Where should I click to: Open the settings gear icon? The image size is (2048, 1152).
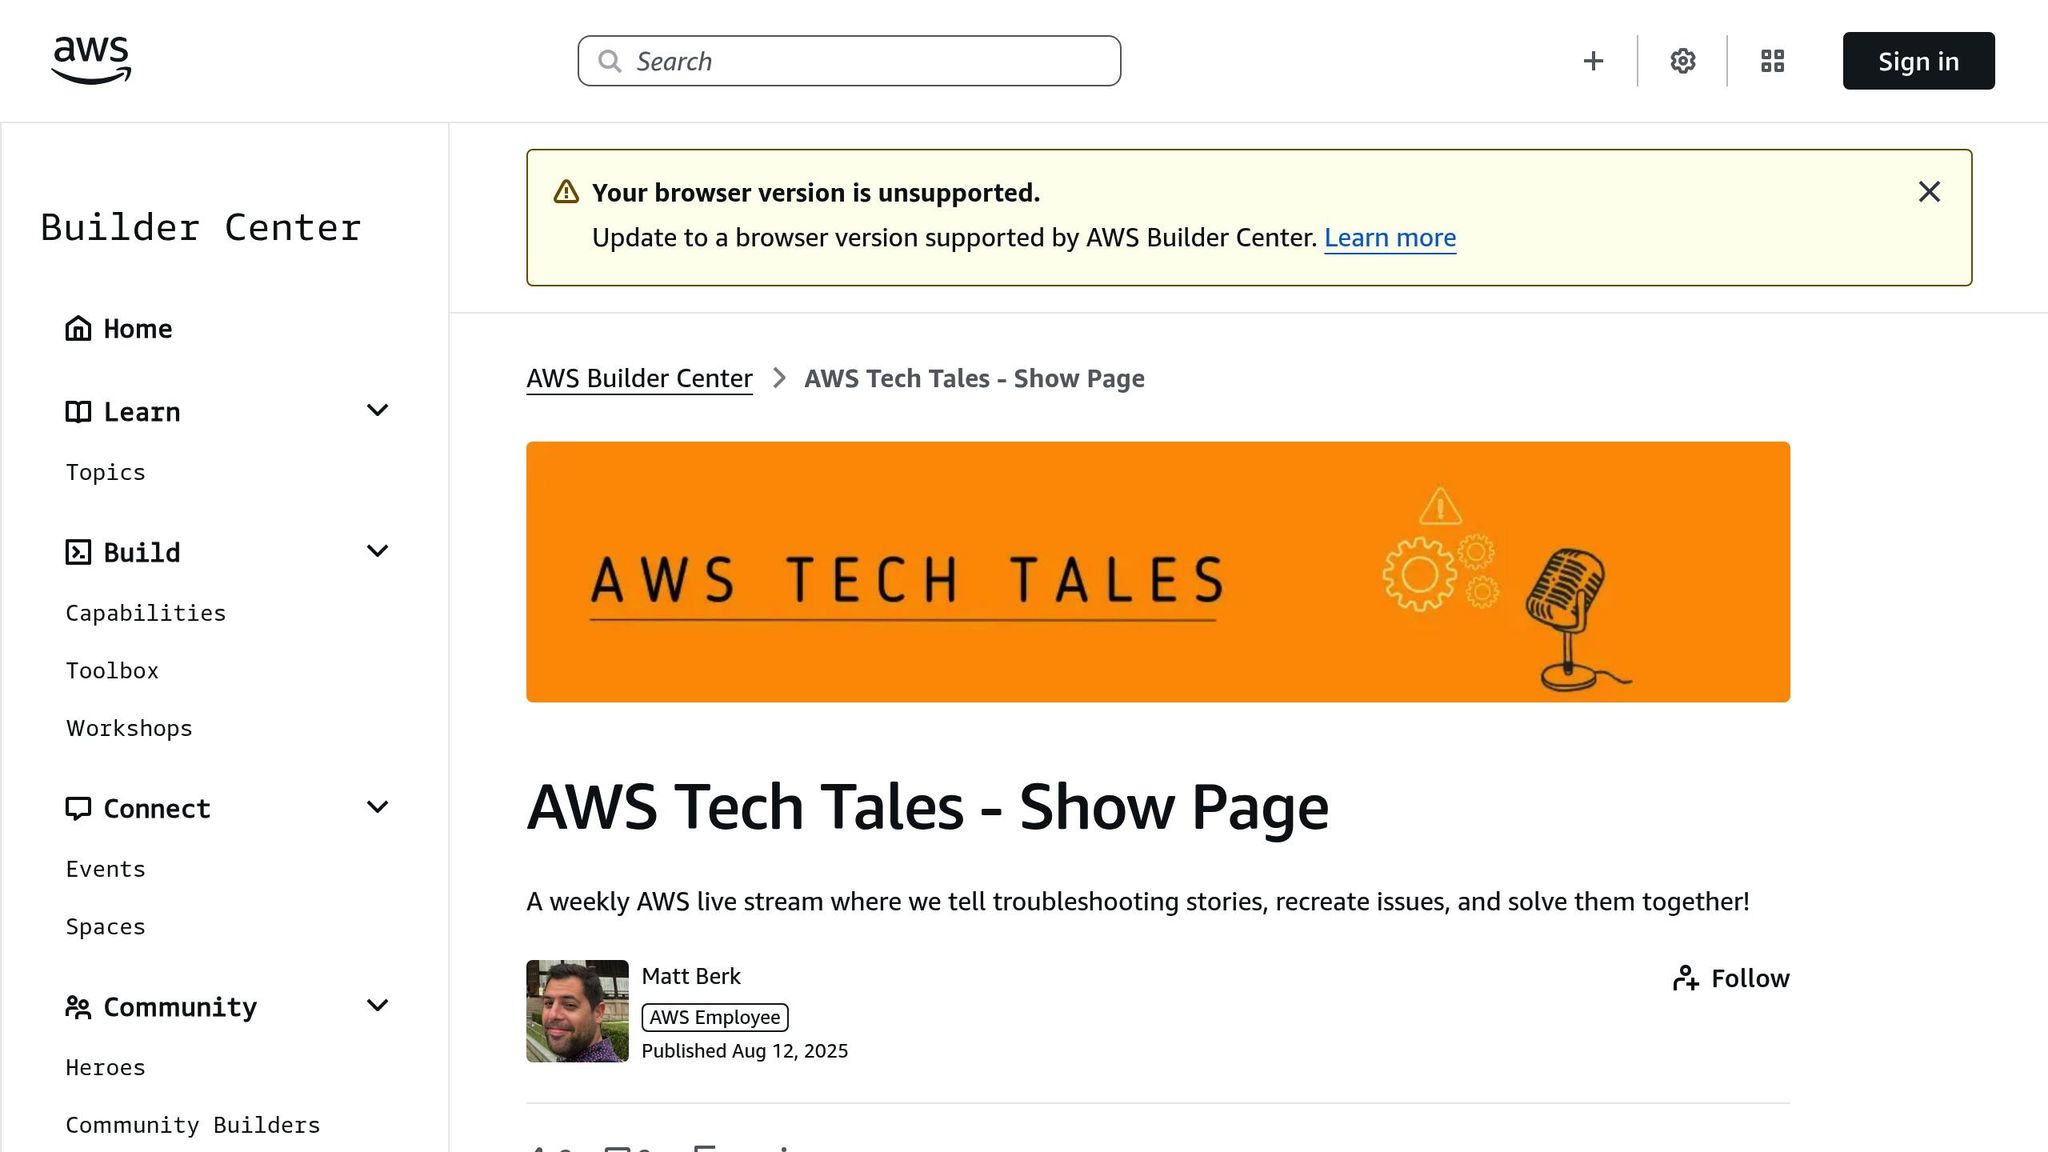click(x=1682, y=60)
